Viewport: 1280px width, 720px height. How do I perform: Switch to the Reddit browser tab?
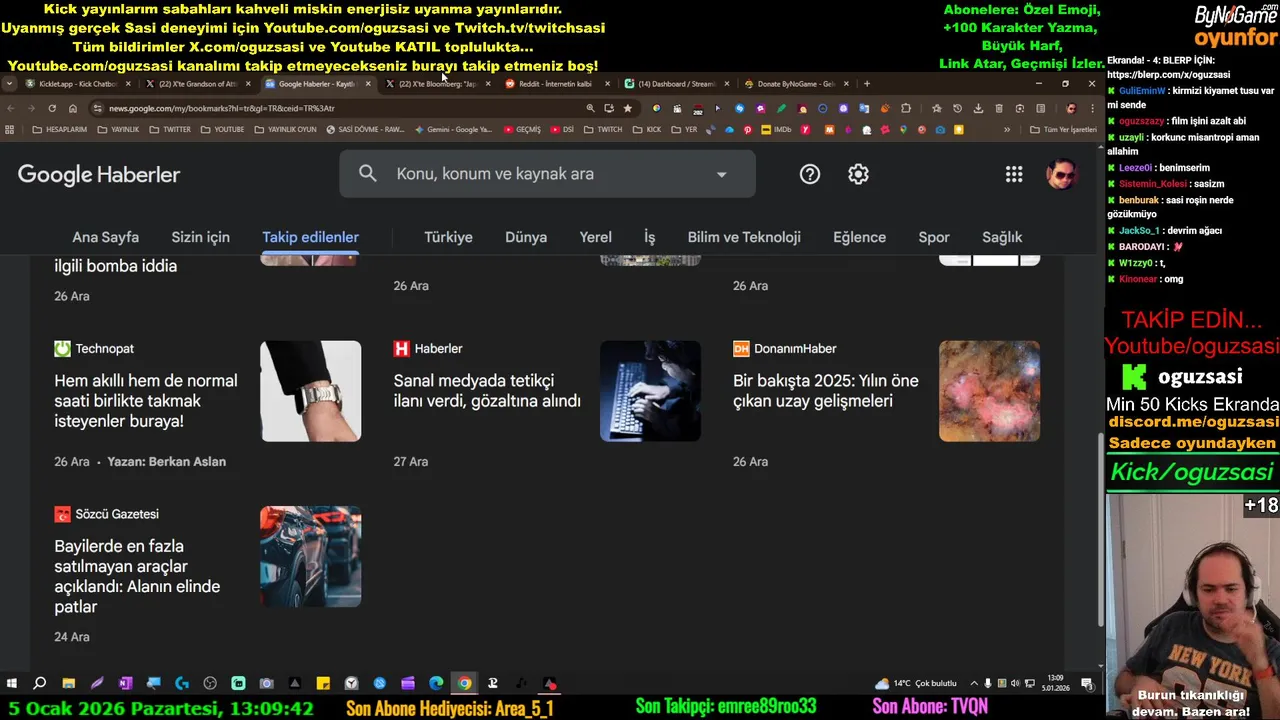[x=555, y=84]
